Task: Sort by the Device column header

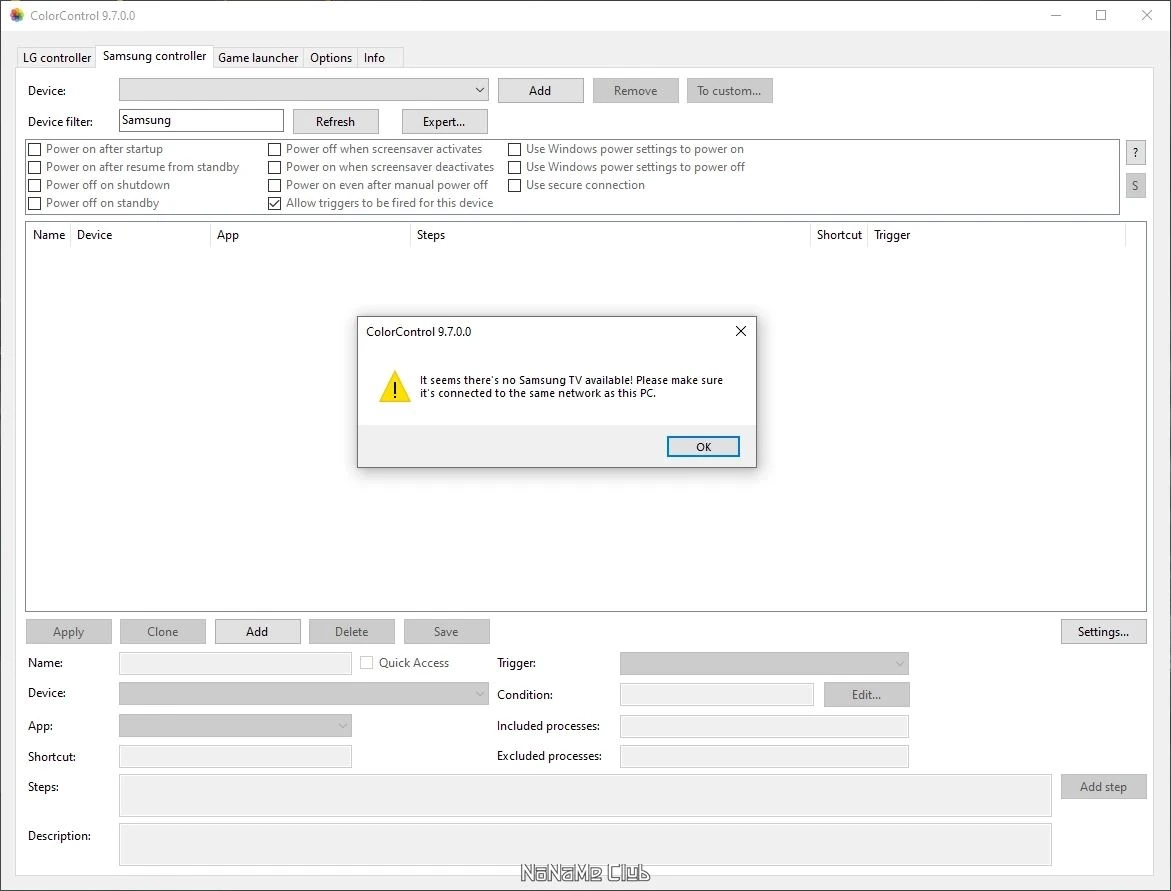Action: click(140, 235)
